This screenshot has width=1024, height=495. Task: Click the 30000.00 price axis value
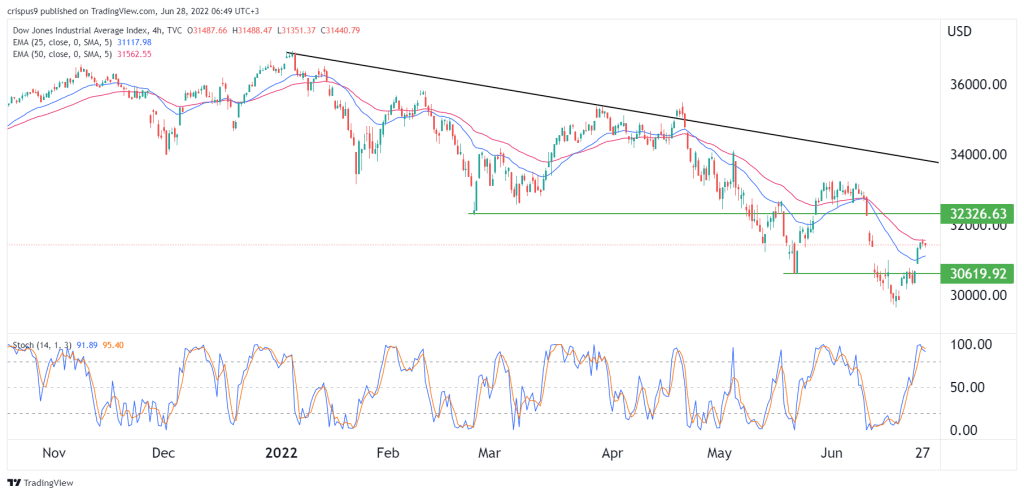tap(976, 295)
